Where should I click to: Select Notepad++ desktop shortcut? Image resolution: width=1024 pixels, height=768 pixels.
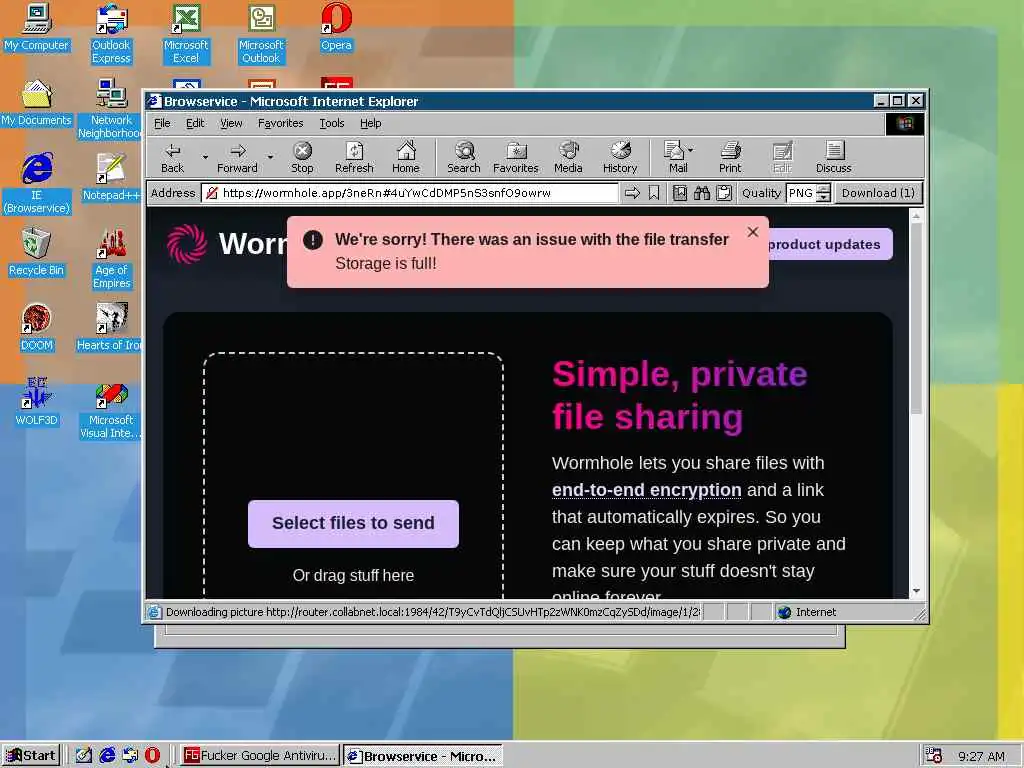110,178
